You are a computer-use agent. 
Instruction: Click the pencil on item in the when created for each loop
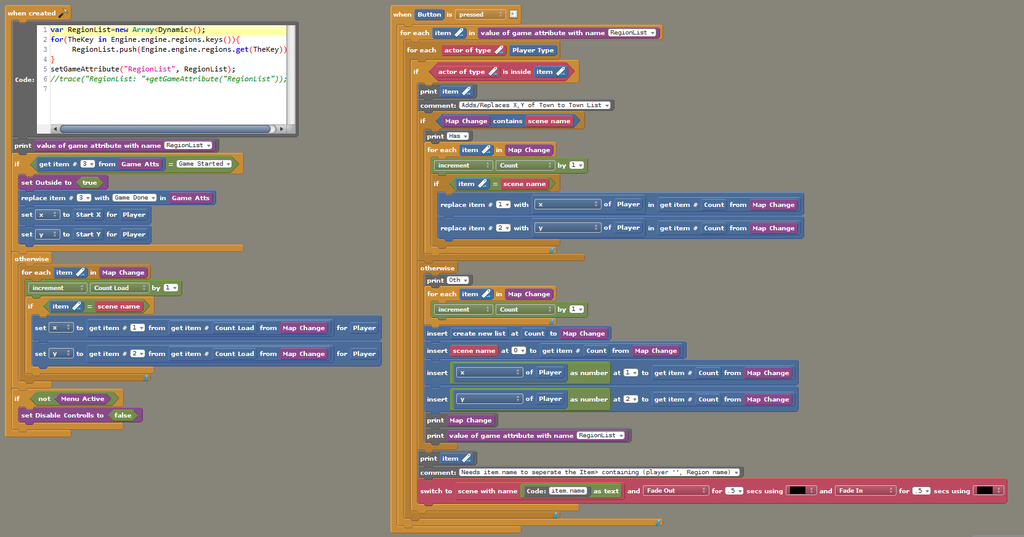[80, 272]
